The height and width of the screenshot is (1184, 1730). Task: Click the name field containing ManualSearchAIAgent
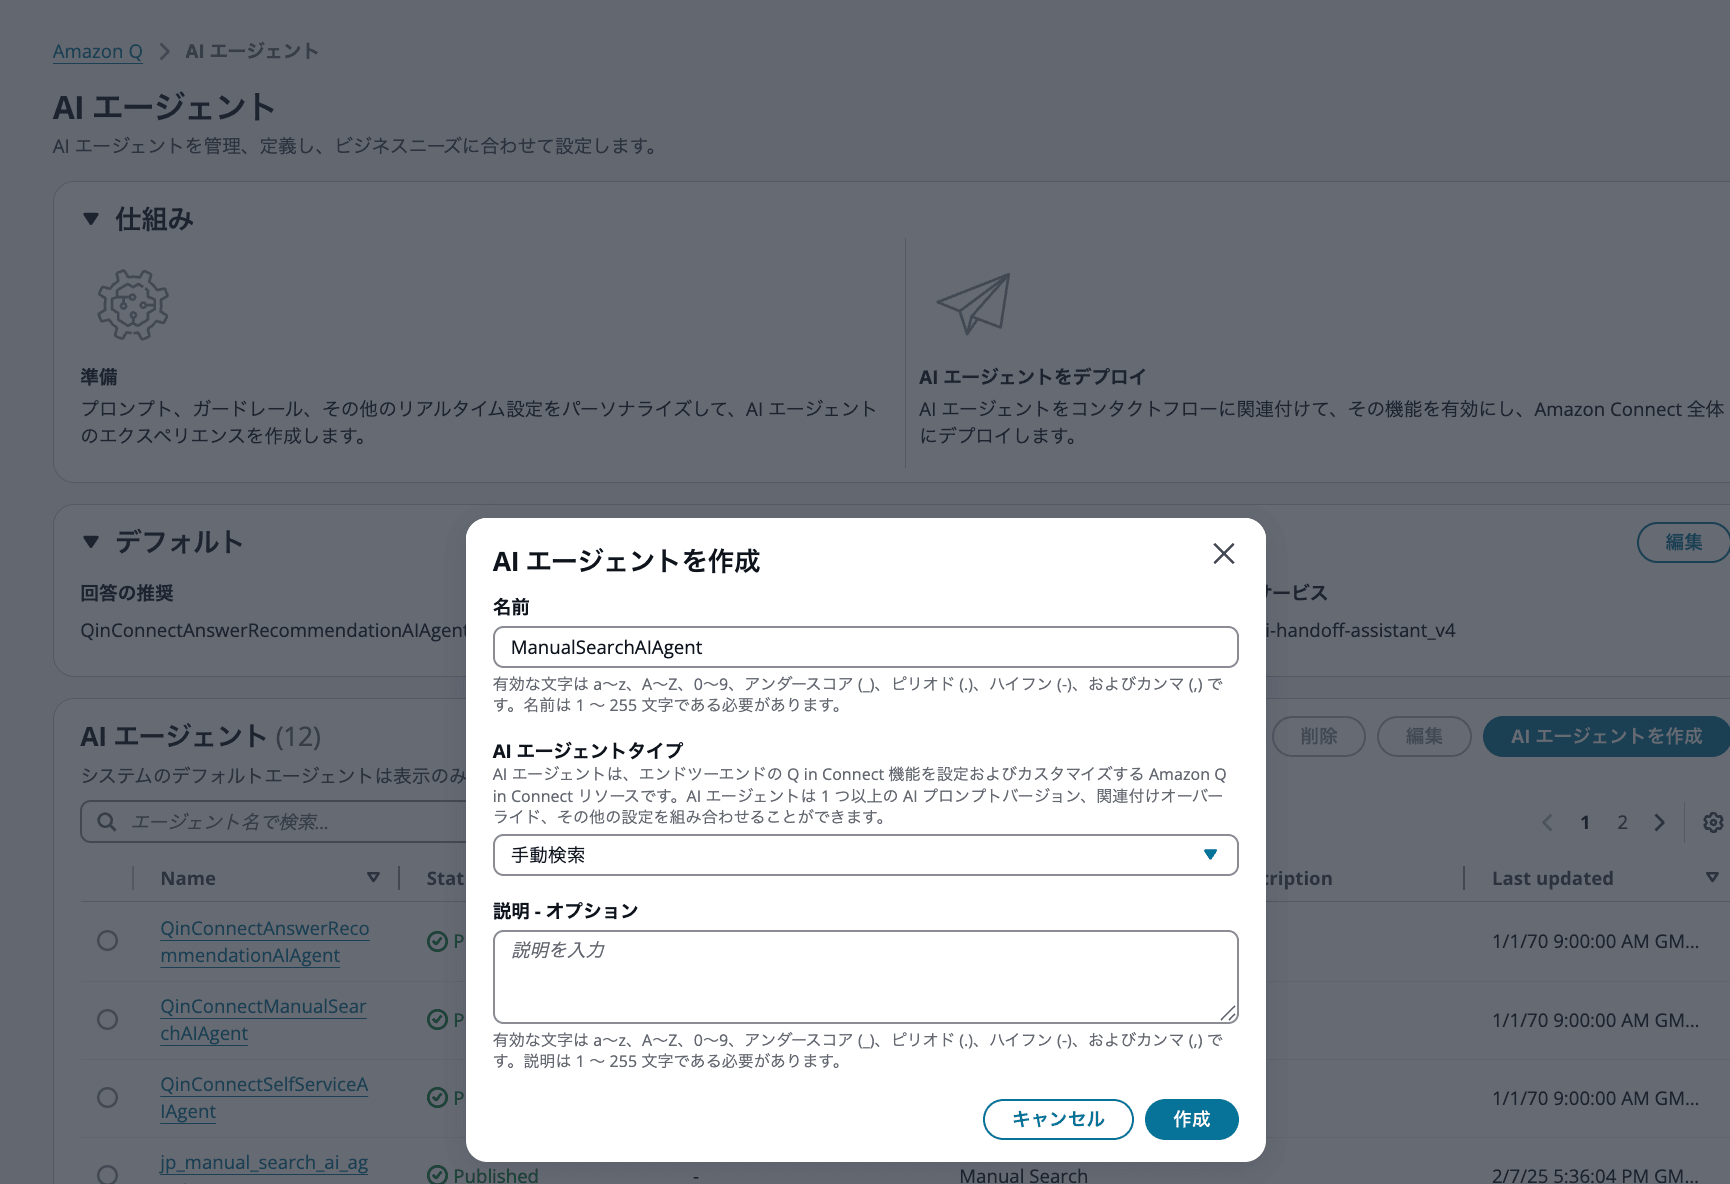click(865, 647)
